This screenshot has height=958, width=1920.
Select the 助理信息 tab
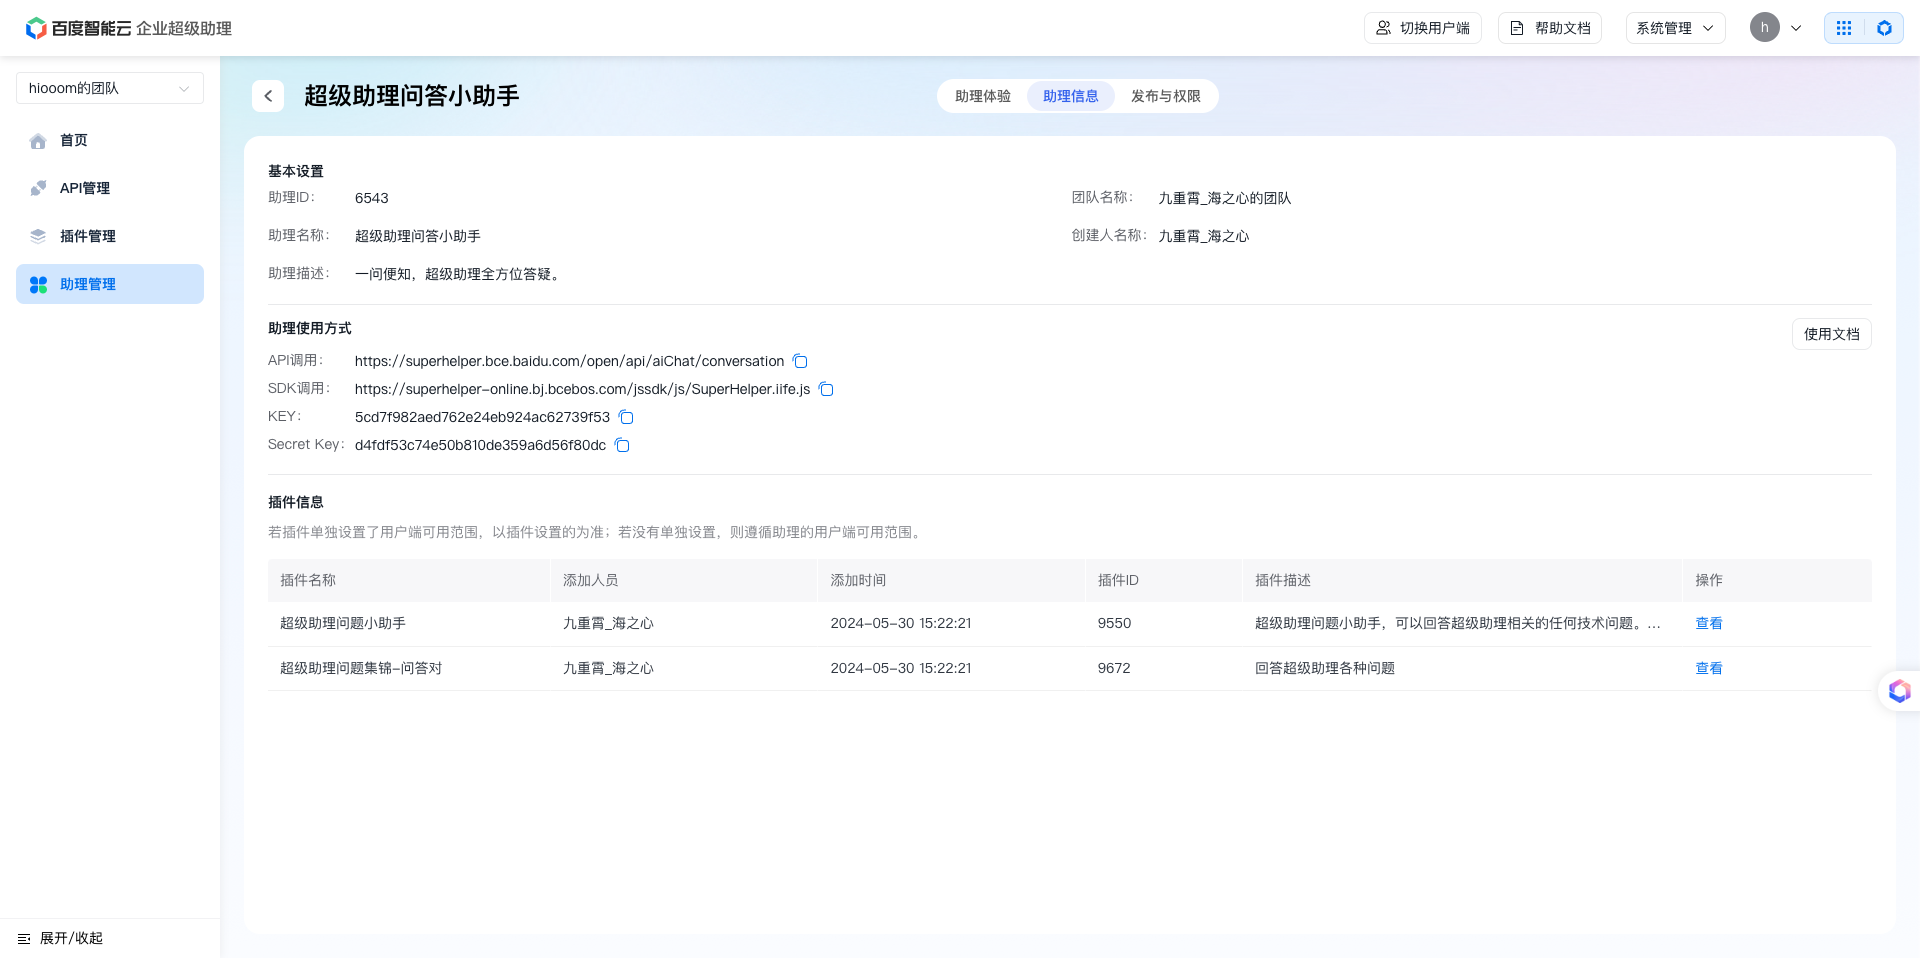point(1071,96)
